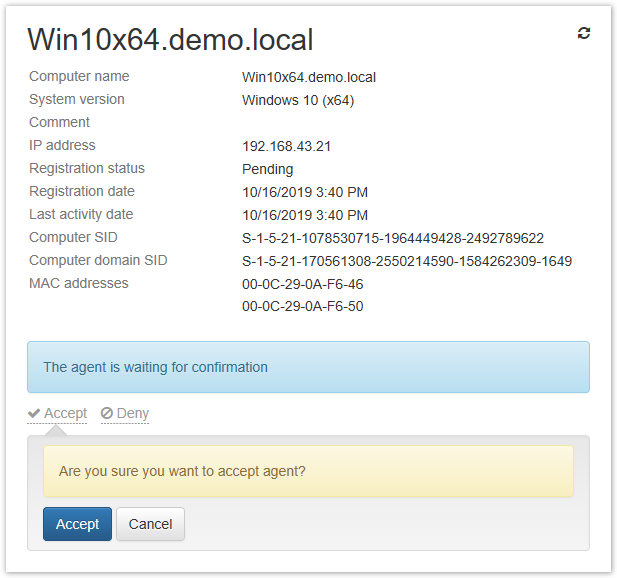Select the Pending registration status value
Viewport: 617px width, 578px height.
(x=267, y=169)
